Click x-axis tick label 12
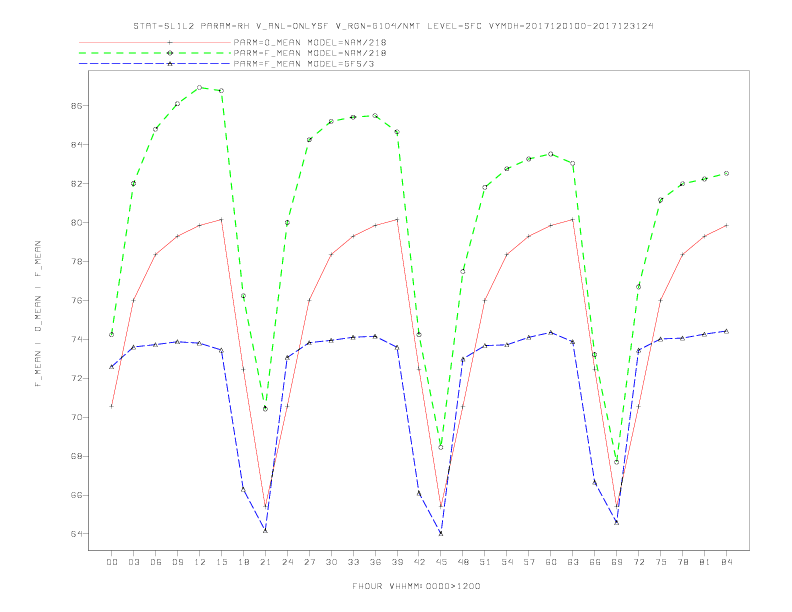The width and height of the screenshot is (792, 612). pyautogui.click(x=200, y=562)
